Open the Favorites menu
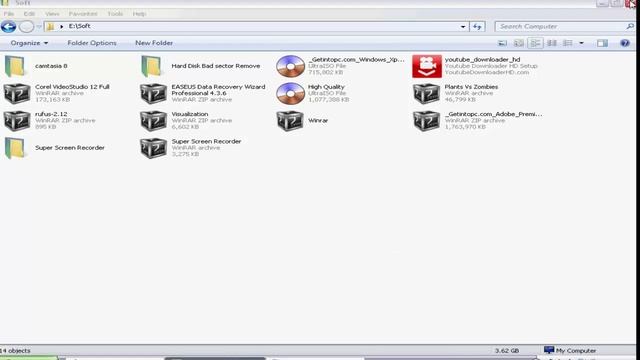This screenshot has height=360, width=640. [83, 14]
